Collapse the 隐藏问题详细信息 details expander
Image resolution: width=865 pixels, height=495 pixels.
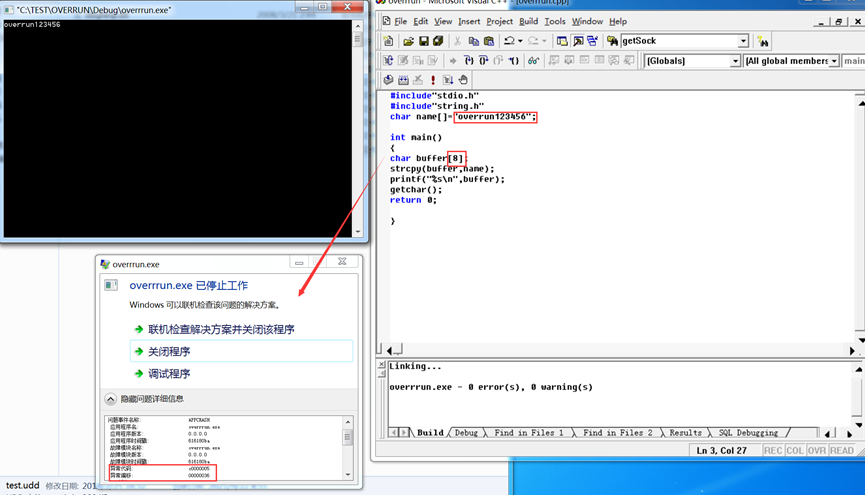coord(110,399)
